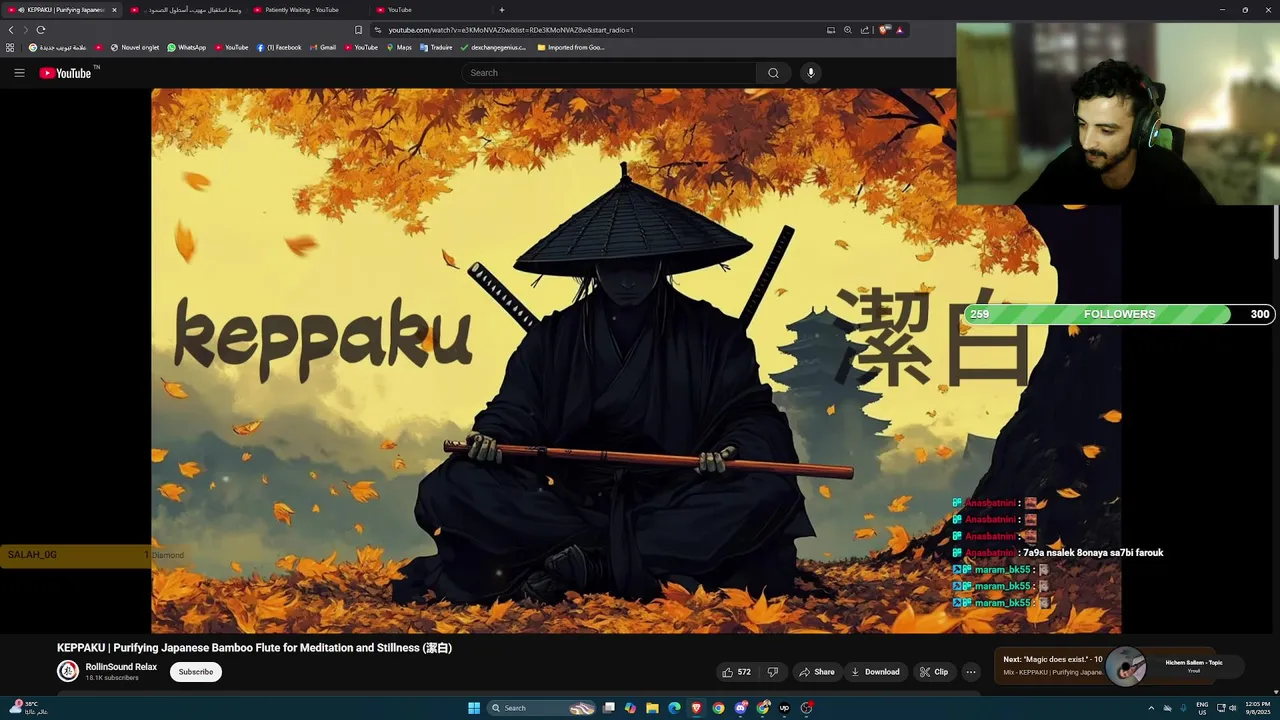
Task: Show hidden system tray icons chevron
Action: point(1151,708)
